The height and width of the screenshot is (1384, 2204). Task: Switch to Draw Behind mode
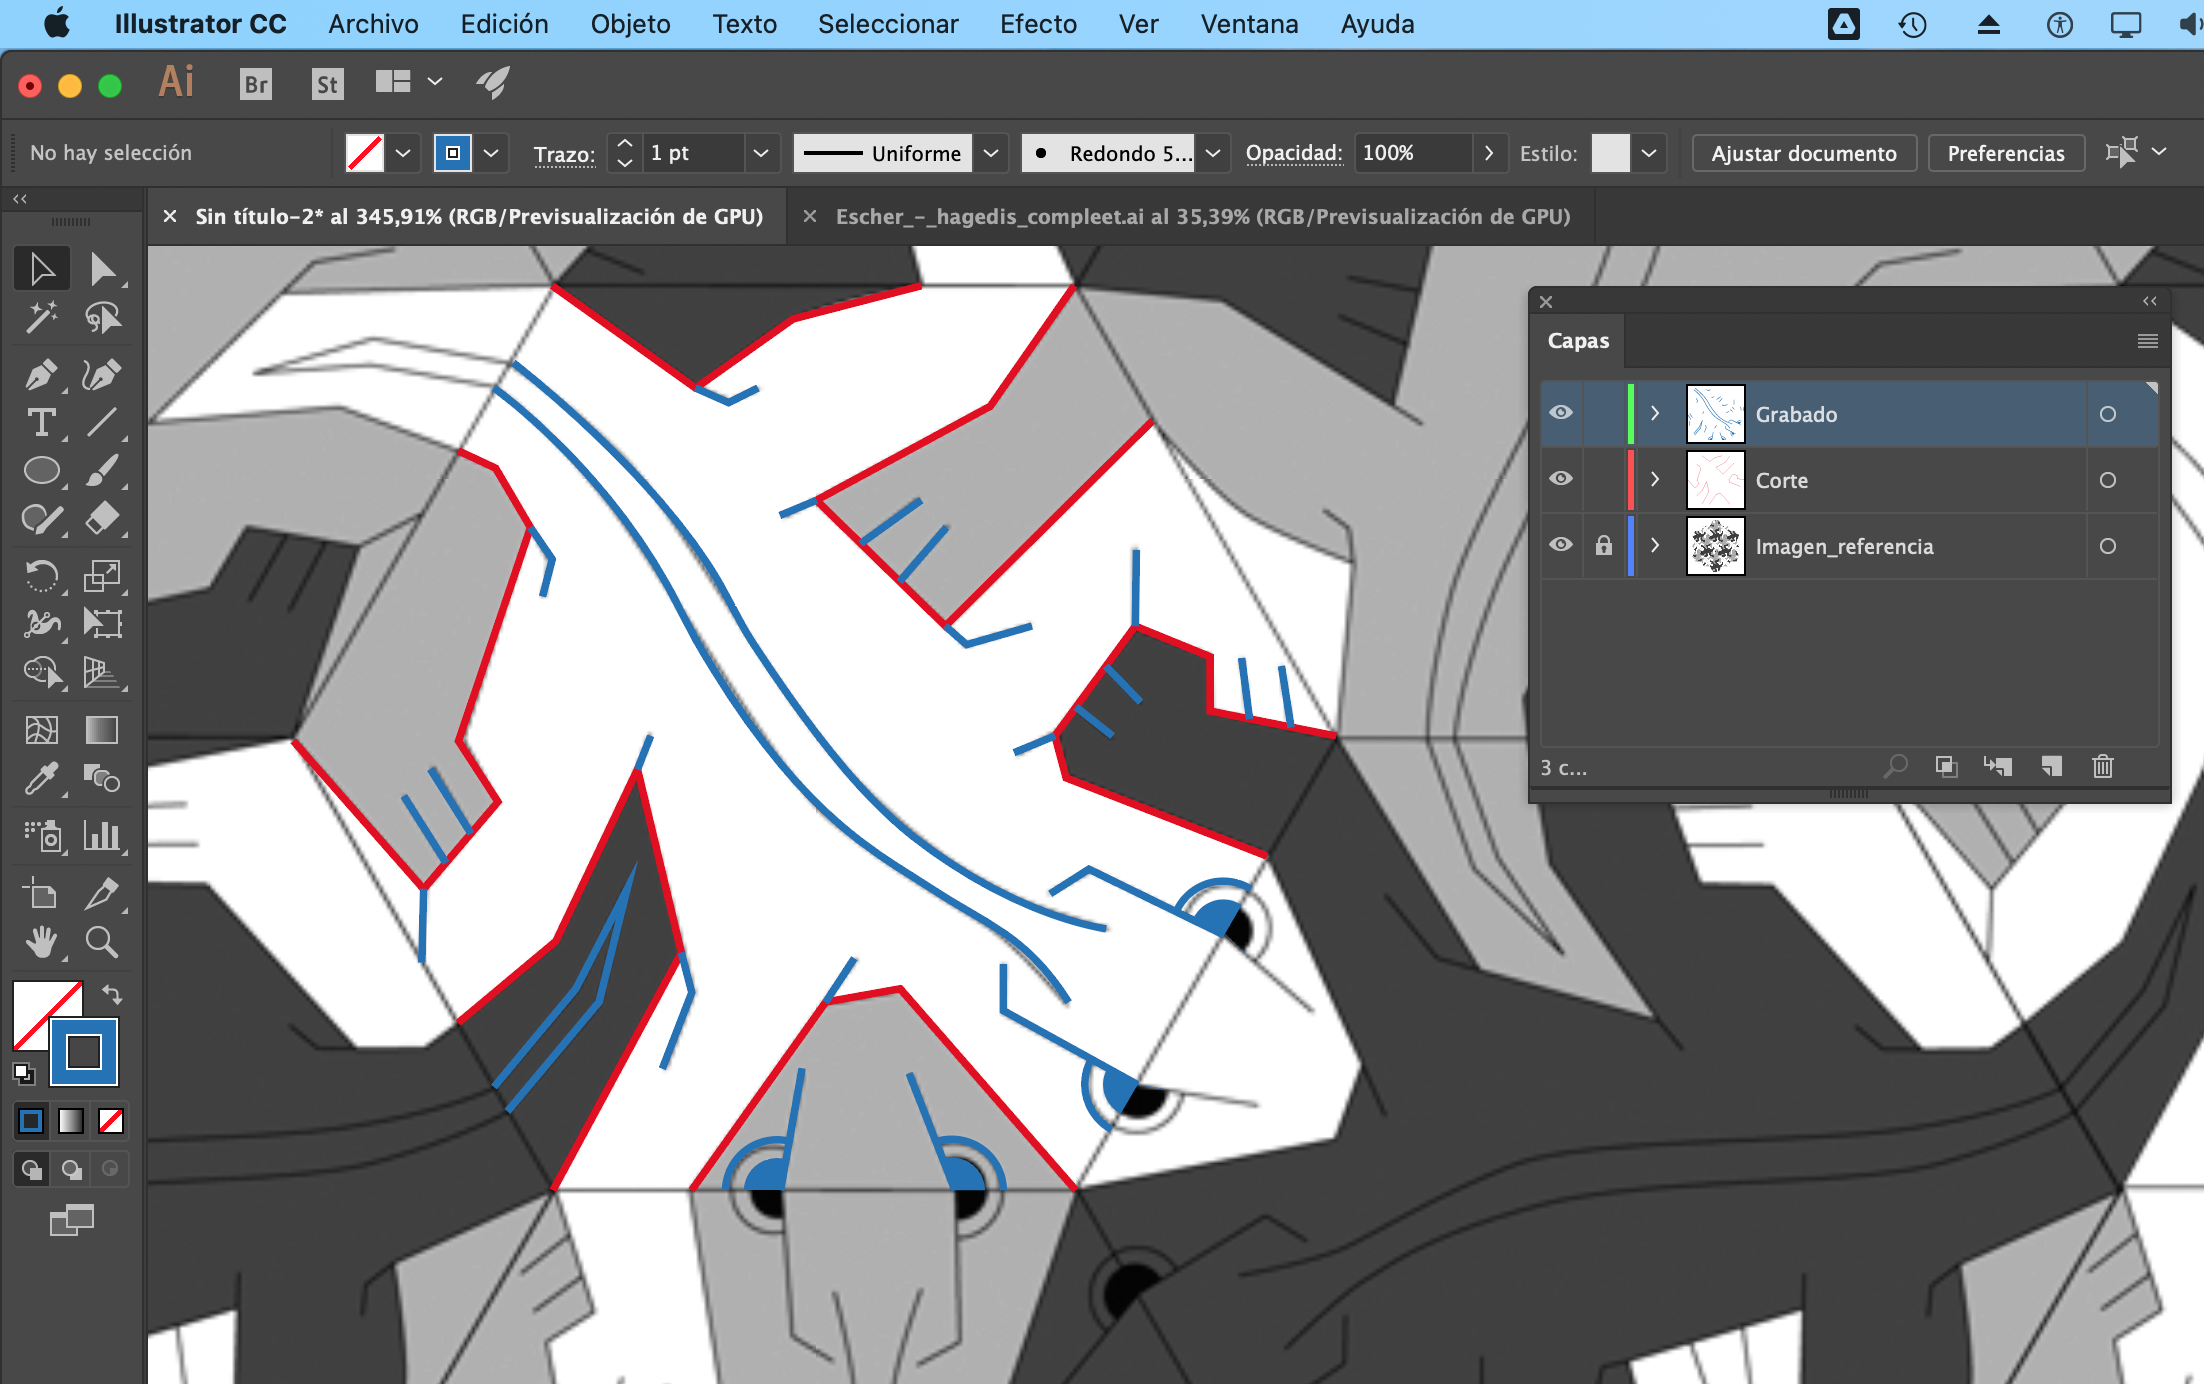[71, 1168]
